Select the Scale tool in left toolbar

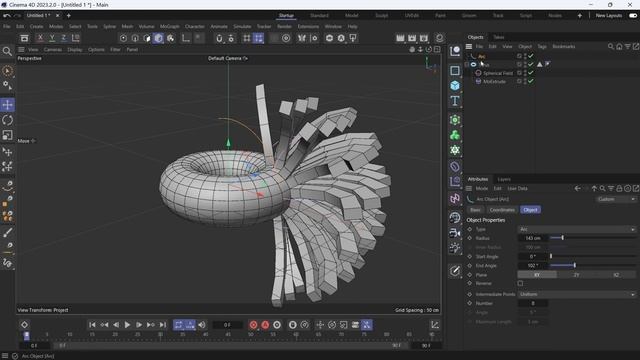coord(7,135)
